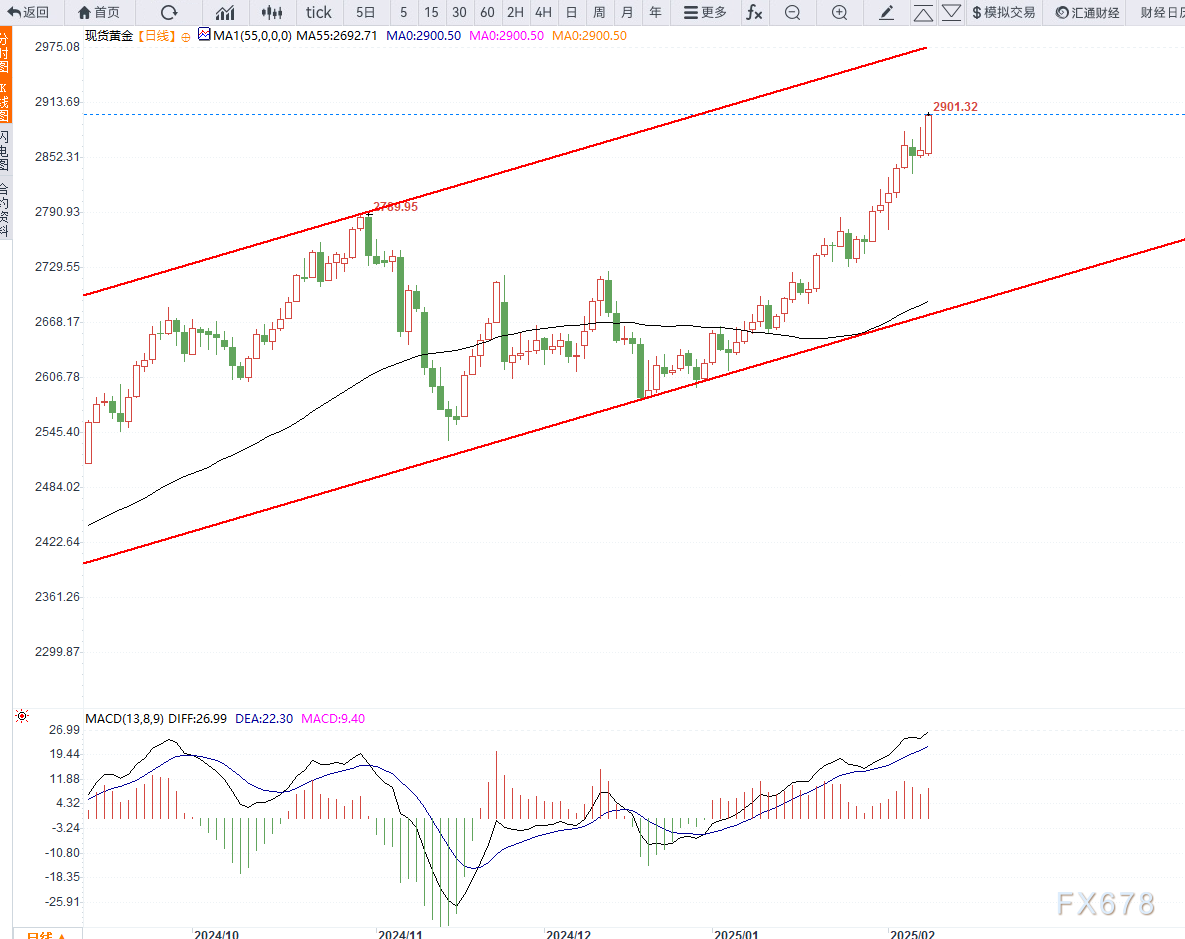This screenshot has height=939, width=1185.
Task: Click the up-triangle expand panel icon
Action: pyautogui.click(x=923, y=12)
